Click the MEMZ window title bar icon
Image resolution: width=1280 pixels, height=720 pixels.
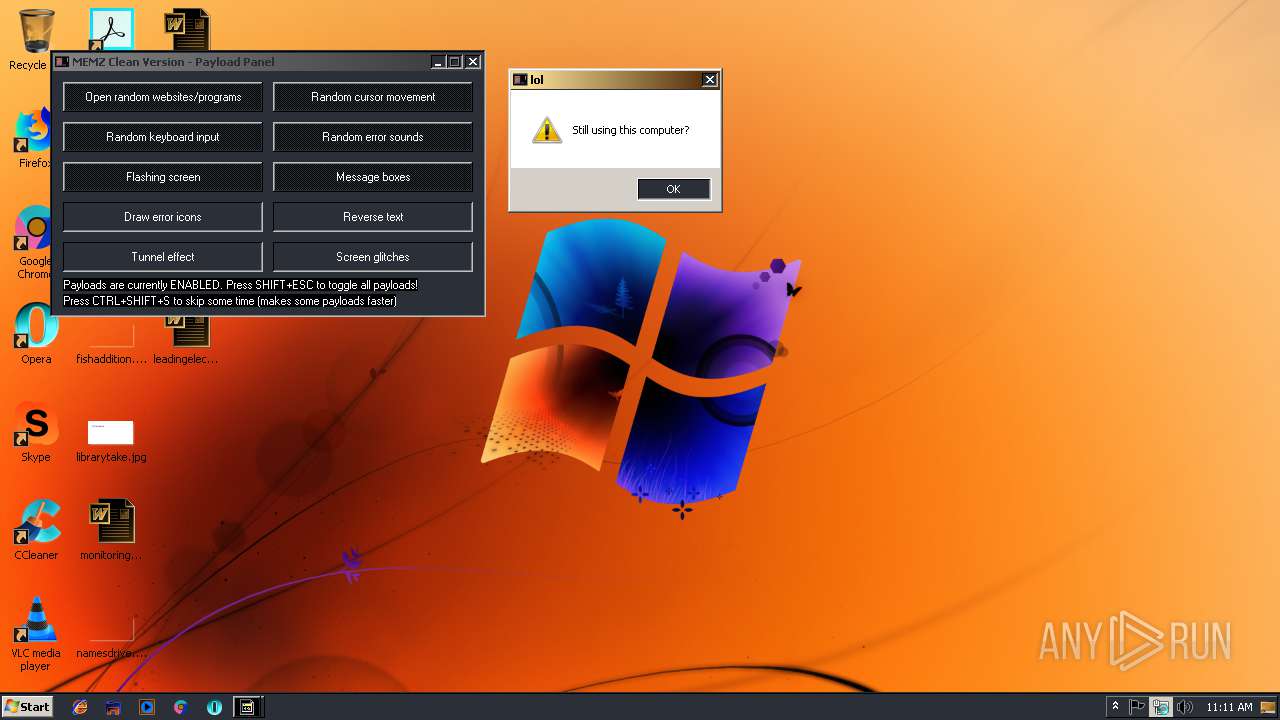(62, 62)
